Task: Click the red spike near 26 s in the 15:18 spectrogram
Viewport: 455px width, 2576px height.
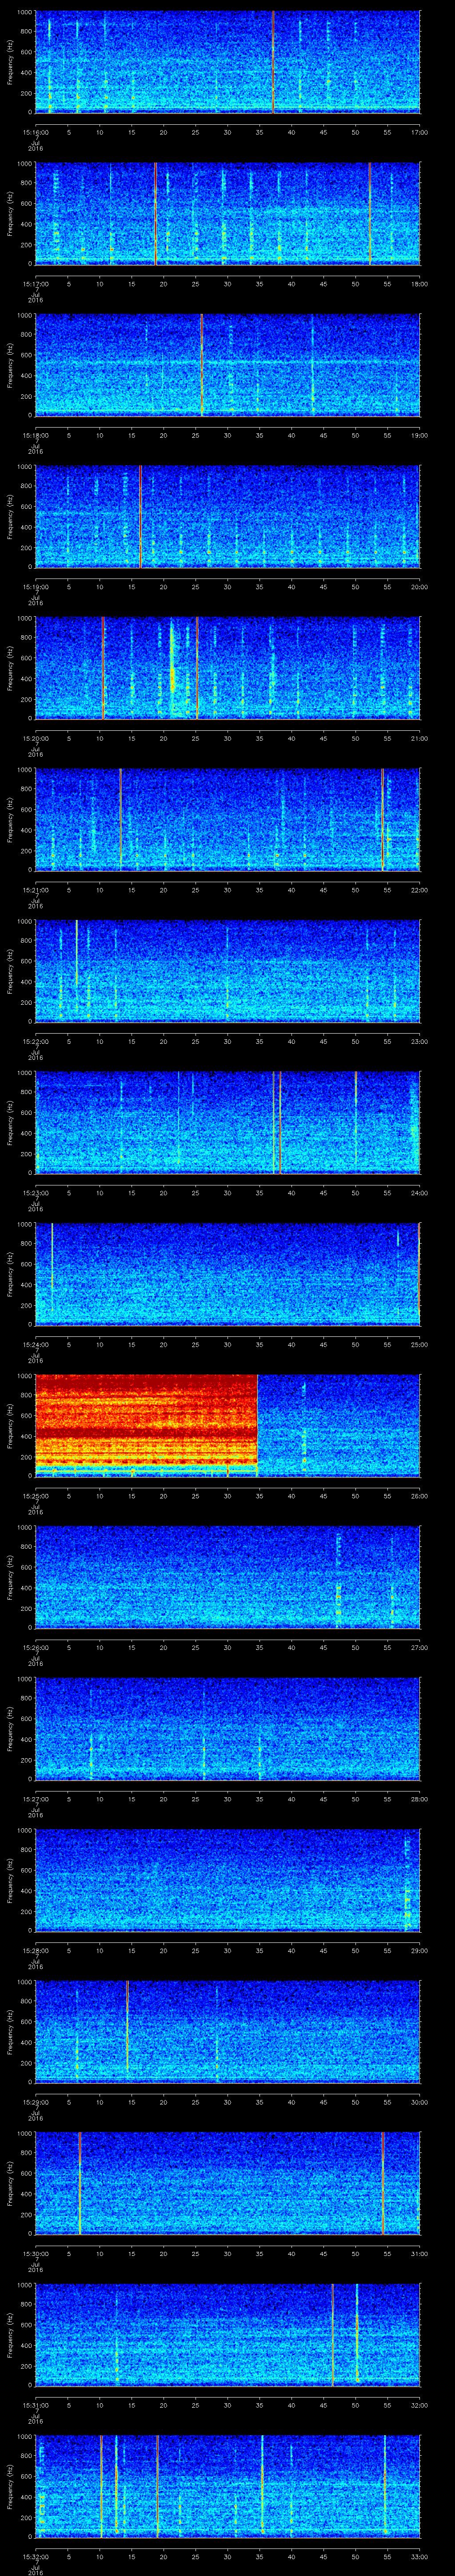Action: pyautogui.click(x=202, y=364)
